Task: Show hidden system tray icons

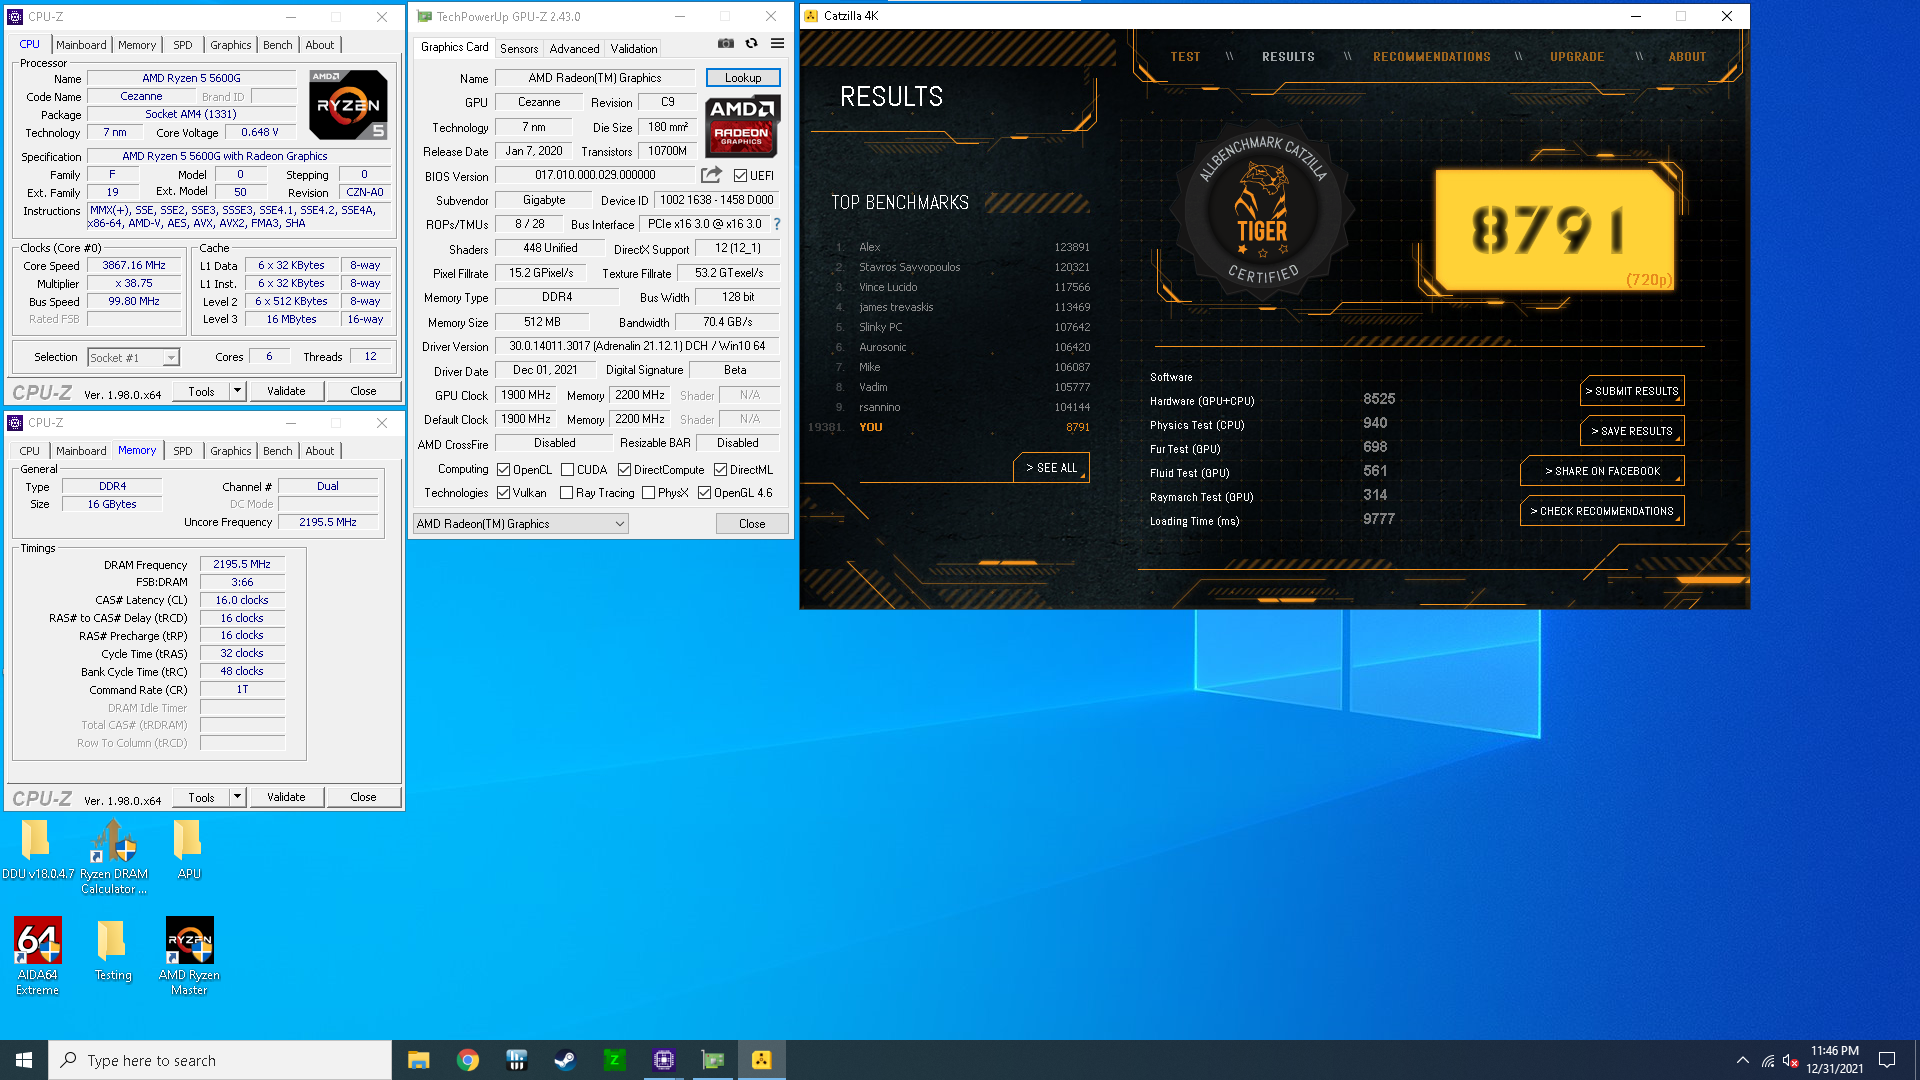Action: 1742,1060
